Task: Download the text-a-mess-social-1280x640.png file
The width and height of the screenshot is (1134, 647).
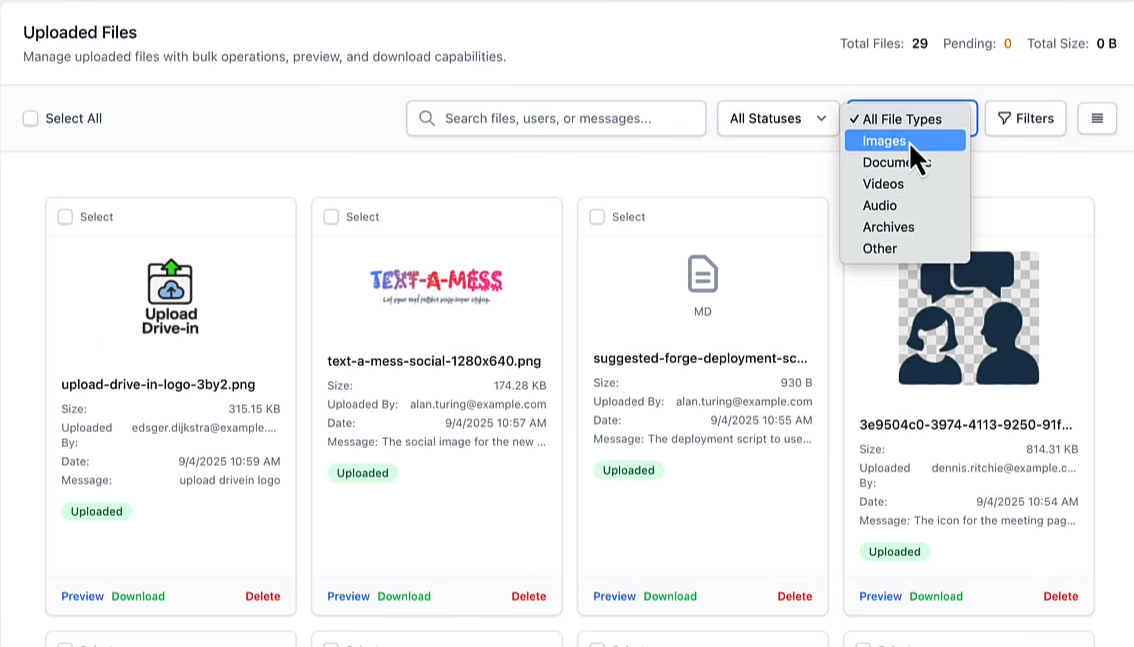Action: [404, 596]
